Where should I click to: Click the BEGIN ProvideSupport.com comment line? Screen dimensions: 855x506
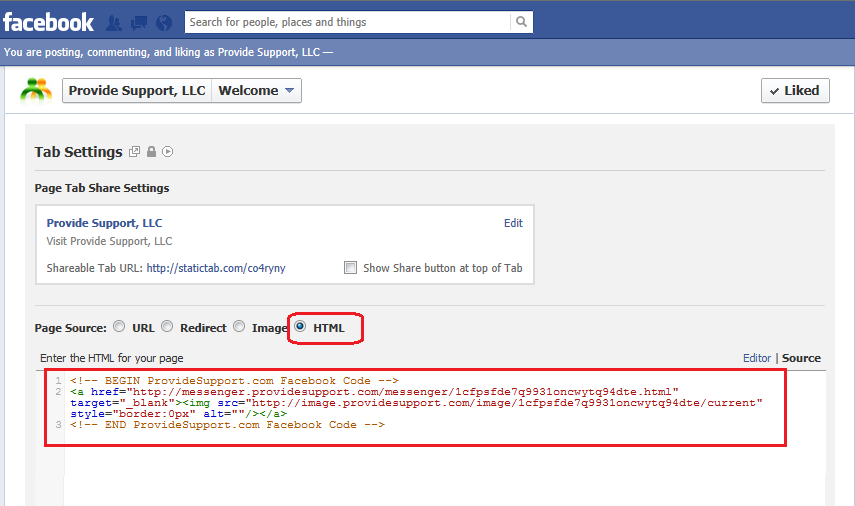[234, 381]
